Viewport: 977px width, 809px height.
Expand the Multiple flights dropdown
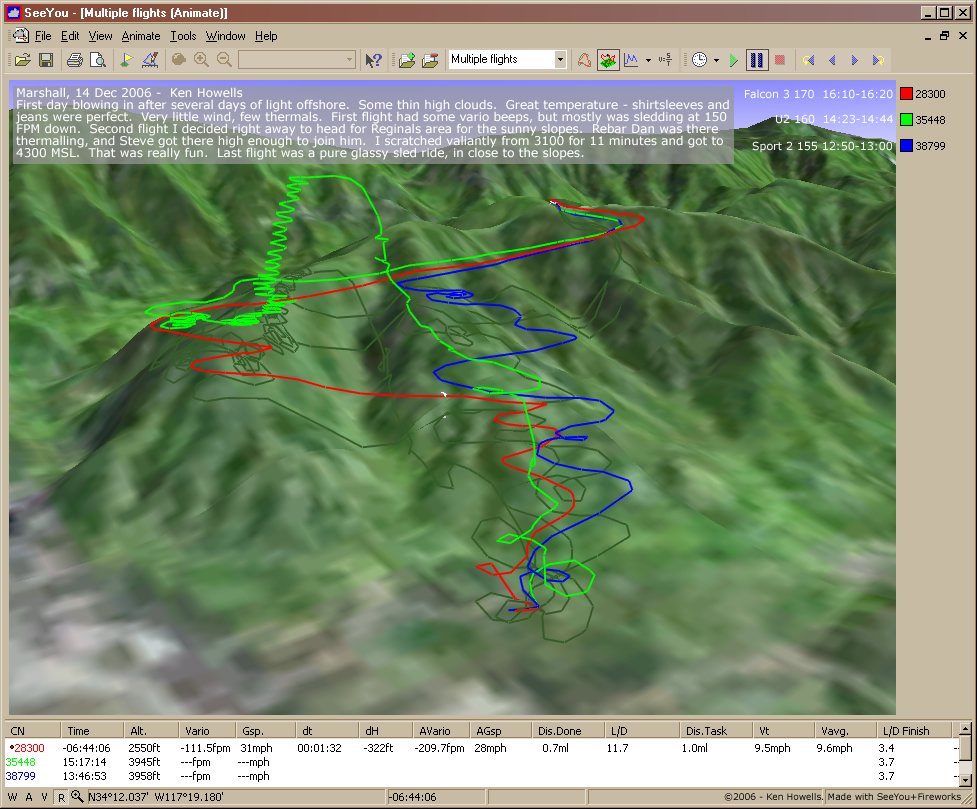click(x=560, y=60)
